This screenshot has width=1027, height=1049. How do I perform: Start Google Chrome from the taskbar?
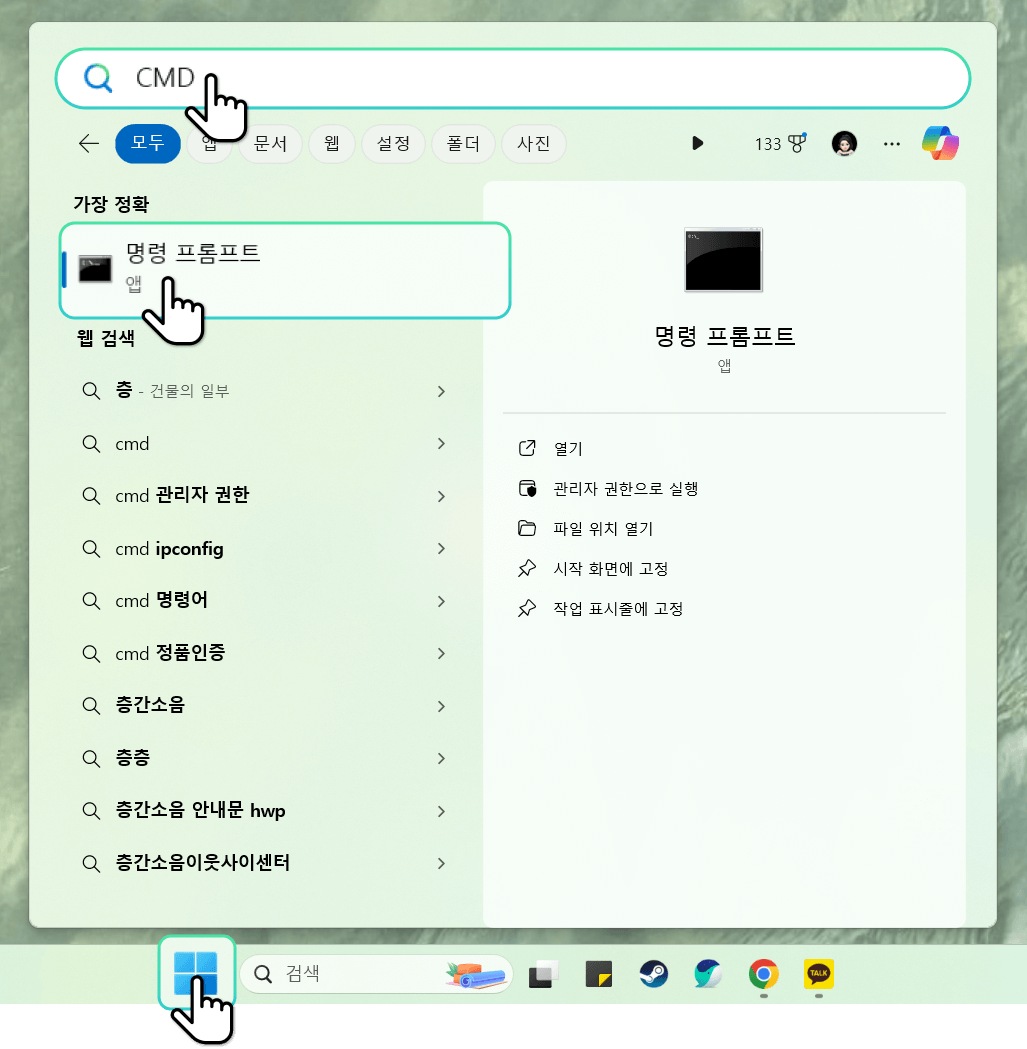click(x=763, y=974)
